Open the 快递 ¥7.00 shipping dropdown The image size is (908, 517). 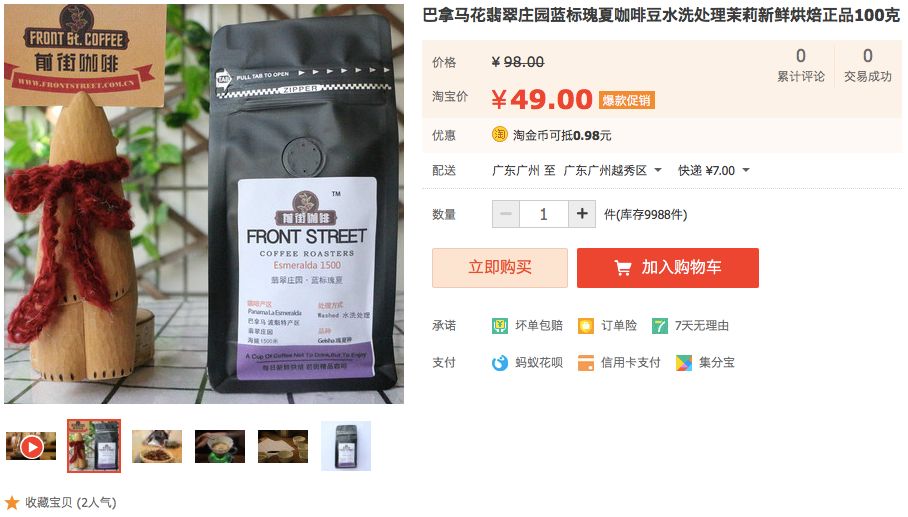pos(713,170)
